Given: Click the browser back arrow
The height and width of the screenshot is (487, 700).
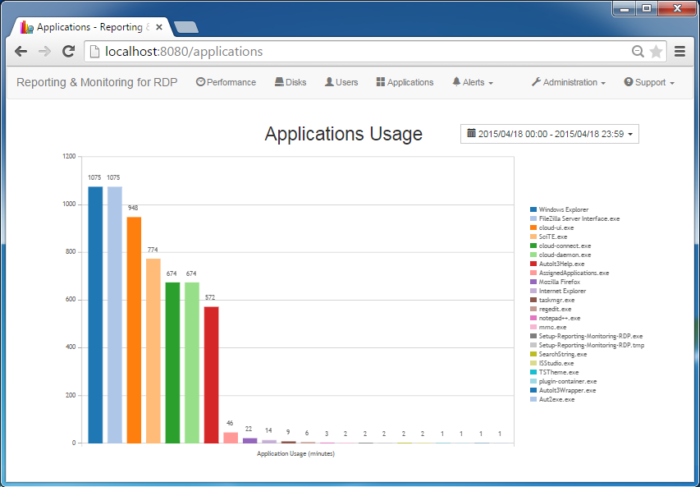Looking at the screenshot, I should click(21, 51).
